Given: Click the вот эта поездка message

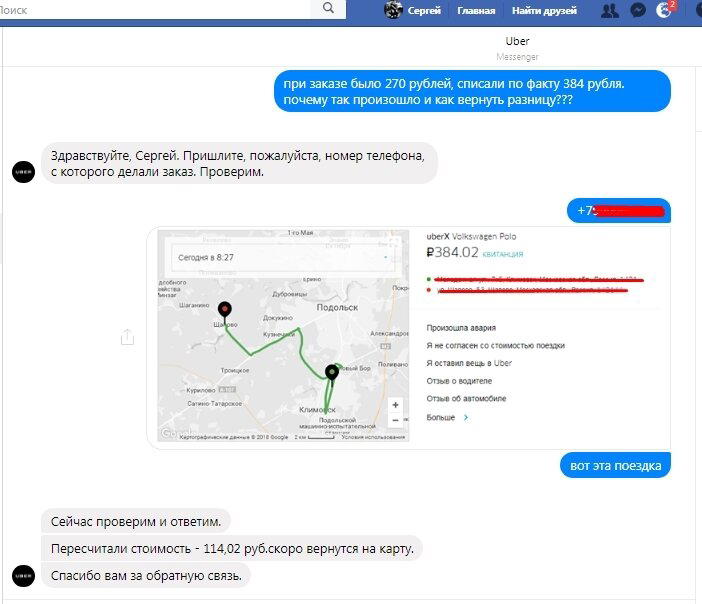Looking at the screenshot, I should 615,466.
